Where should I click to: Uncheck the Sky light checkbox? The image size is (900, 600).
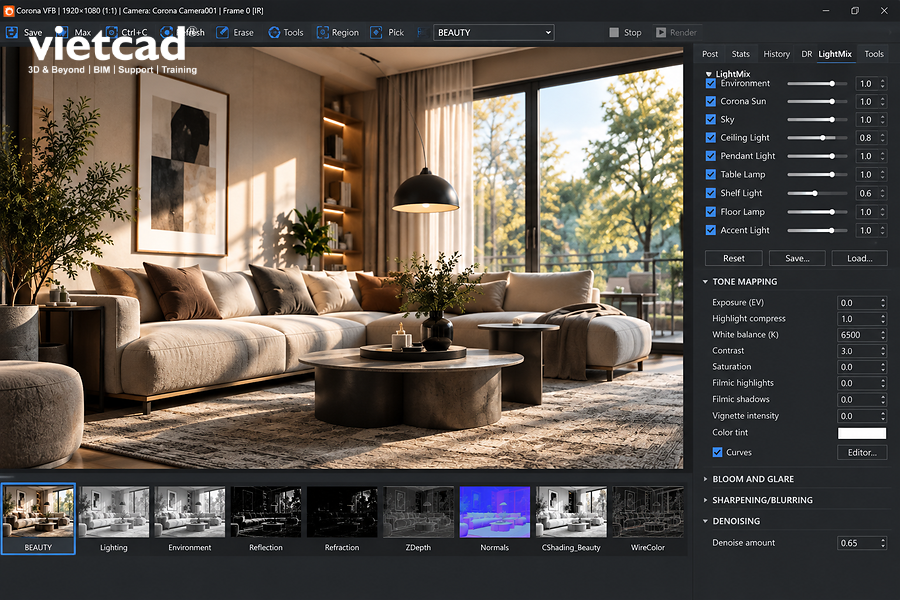click(711, 119)
